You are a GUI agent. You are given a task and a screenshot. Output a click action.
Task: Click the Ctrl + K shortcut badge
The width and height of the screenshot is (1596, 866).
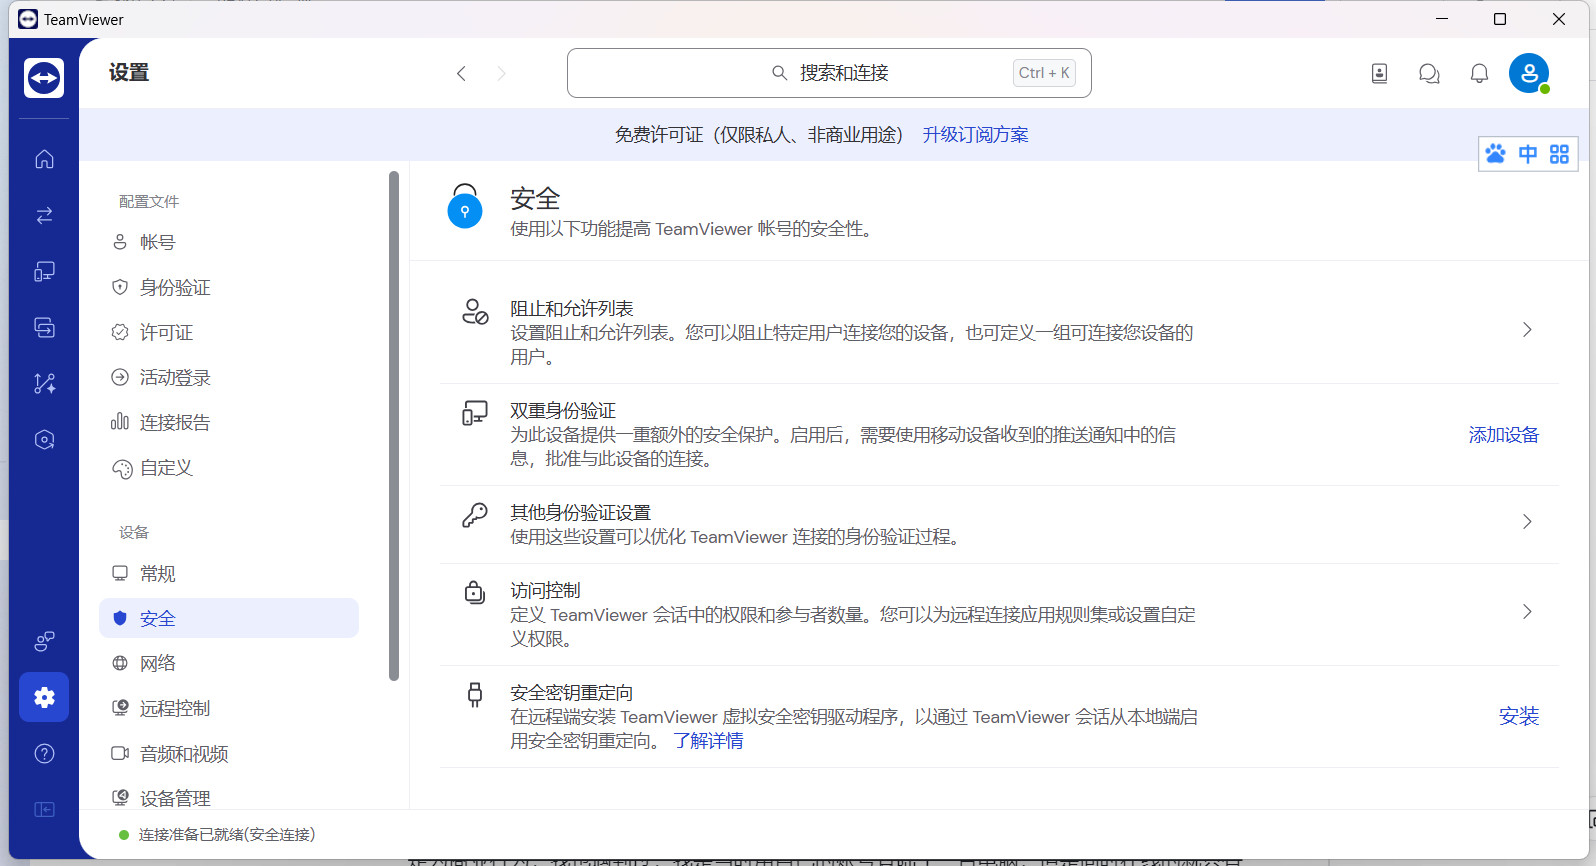click(1044, 73)
